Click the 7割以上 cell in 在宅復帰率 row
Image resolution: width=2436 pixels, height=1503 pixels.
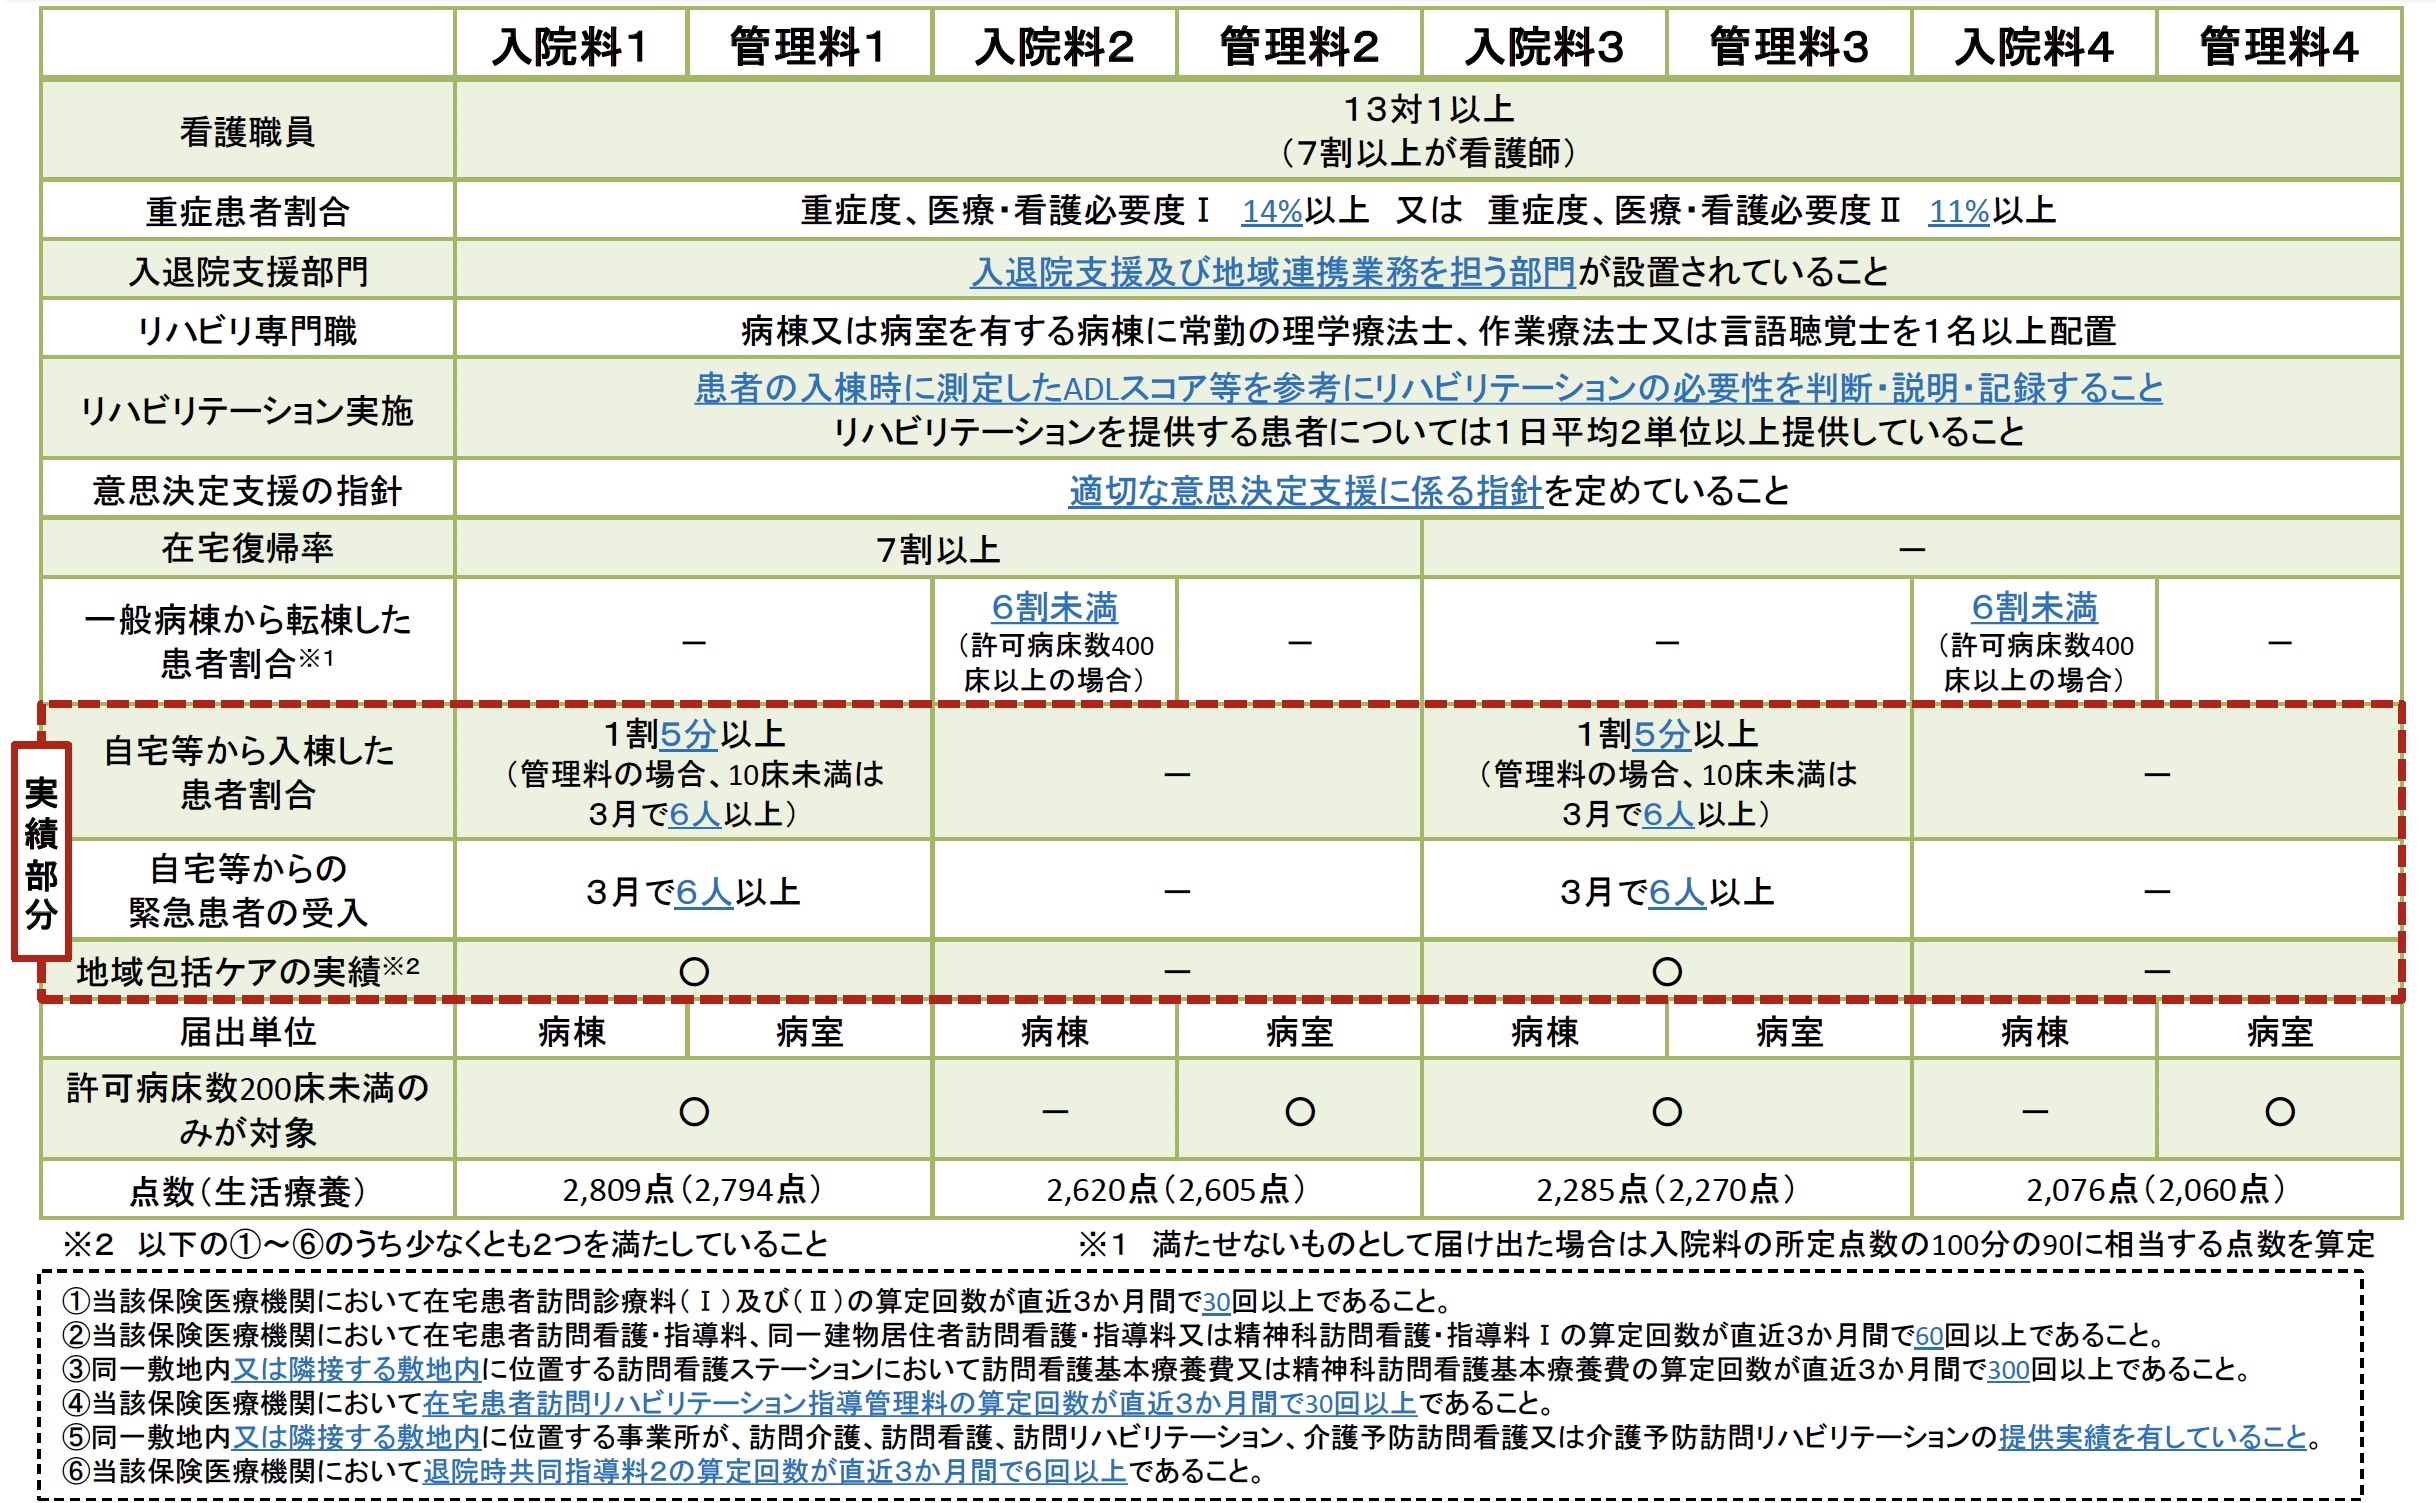tap(938, 549)
